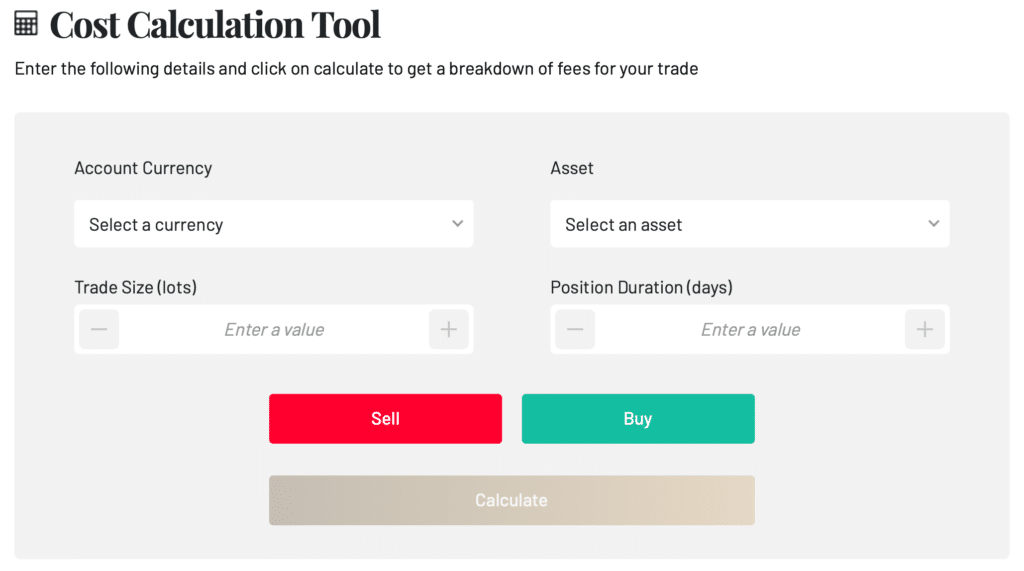Click the calculator icon beside the title
Viewport: 1024px width, 571px height.
(x=25, y=24)
